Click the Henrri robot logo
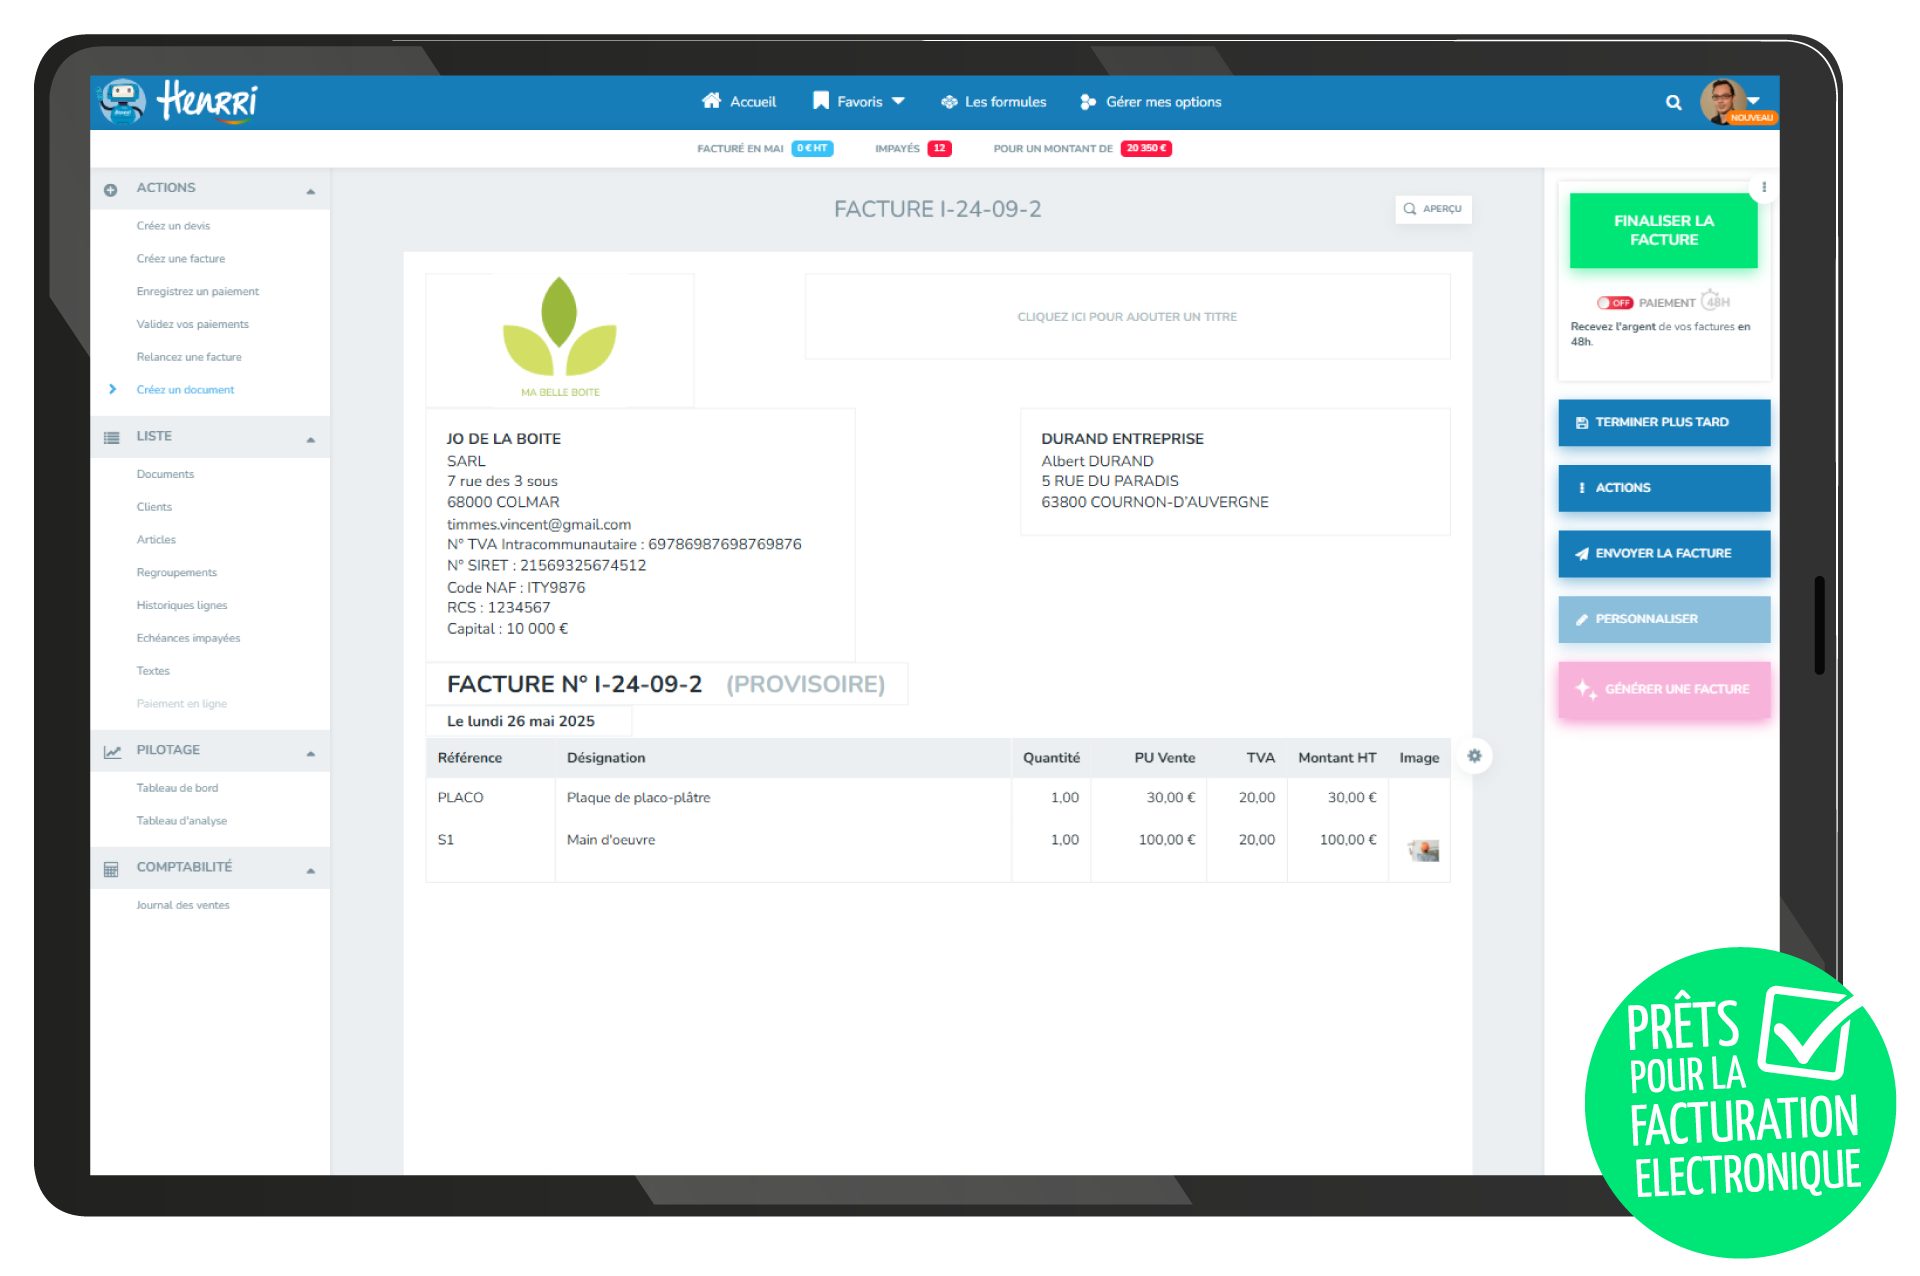The image size is (1920, 1276). point(123,102)
